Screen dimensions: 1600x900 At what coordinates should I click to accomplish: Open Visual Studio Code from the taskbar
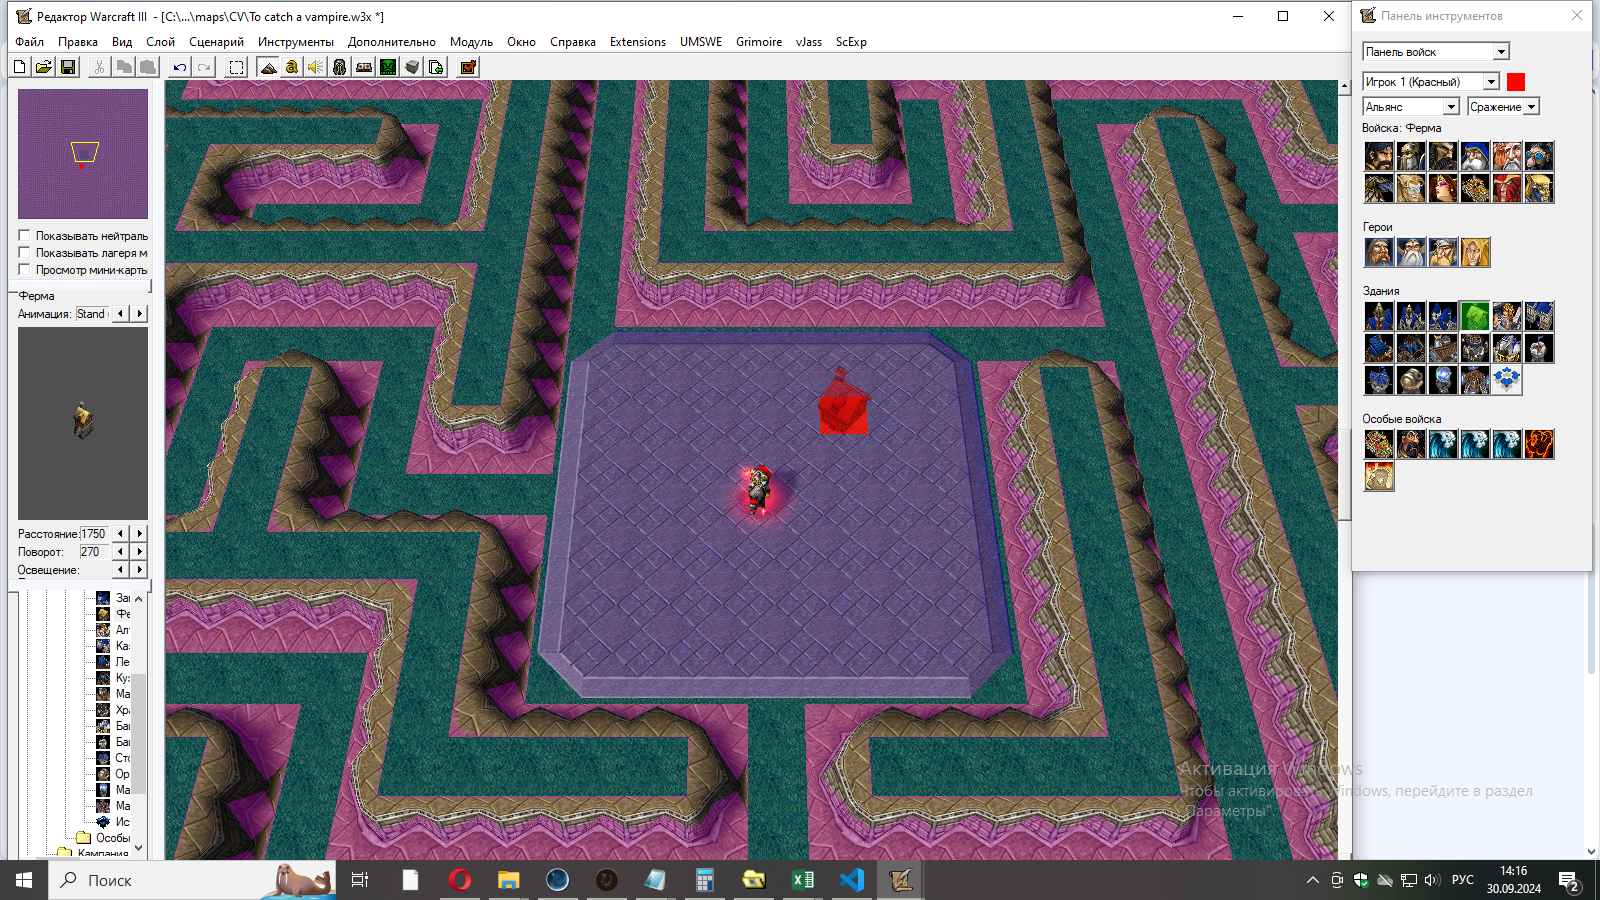click(851, 880)
